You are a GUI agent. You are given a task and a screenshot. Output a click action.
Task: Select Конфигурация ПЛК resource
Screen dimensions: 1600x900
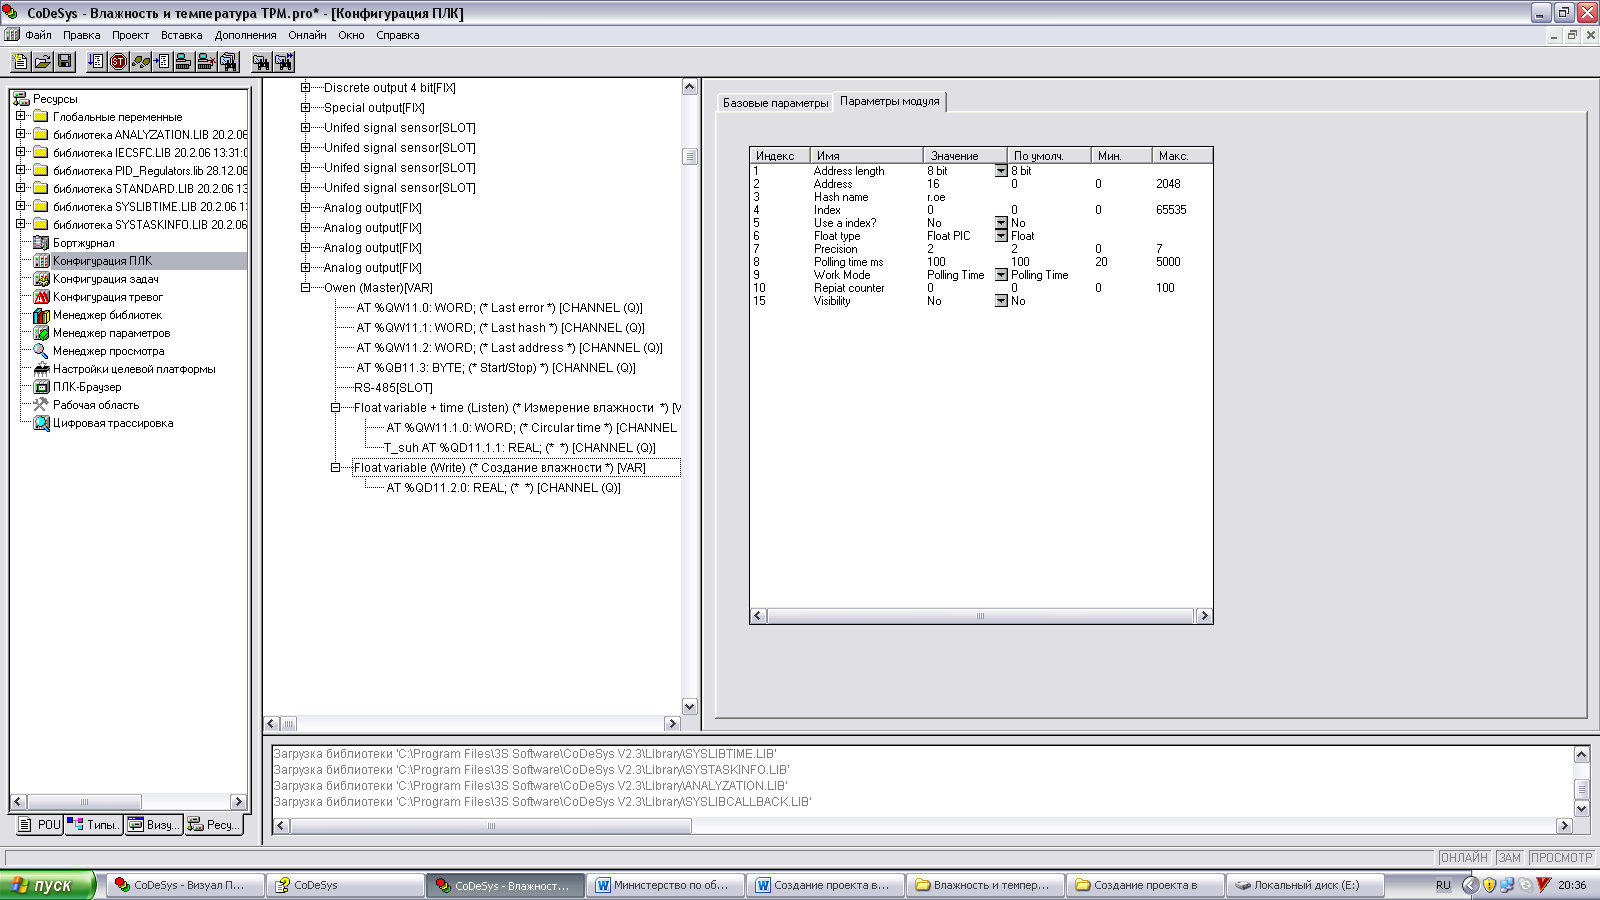pos(102,261)
